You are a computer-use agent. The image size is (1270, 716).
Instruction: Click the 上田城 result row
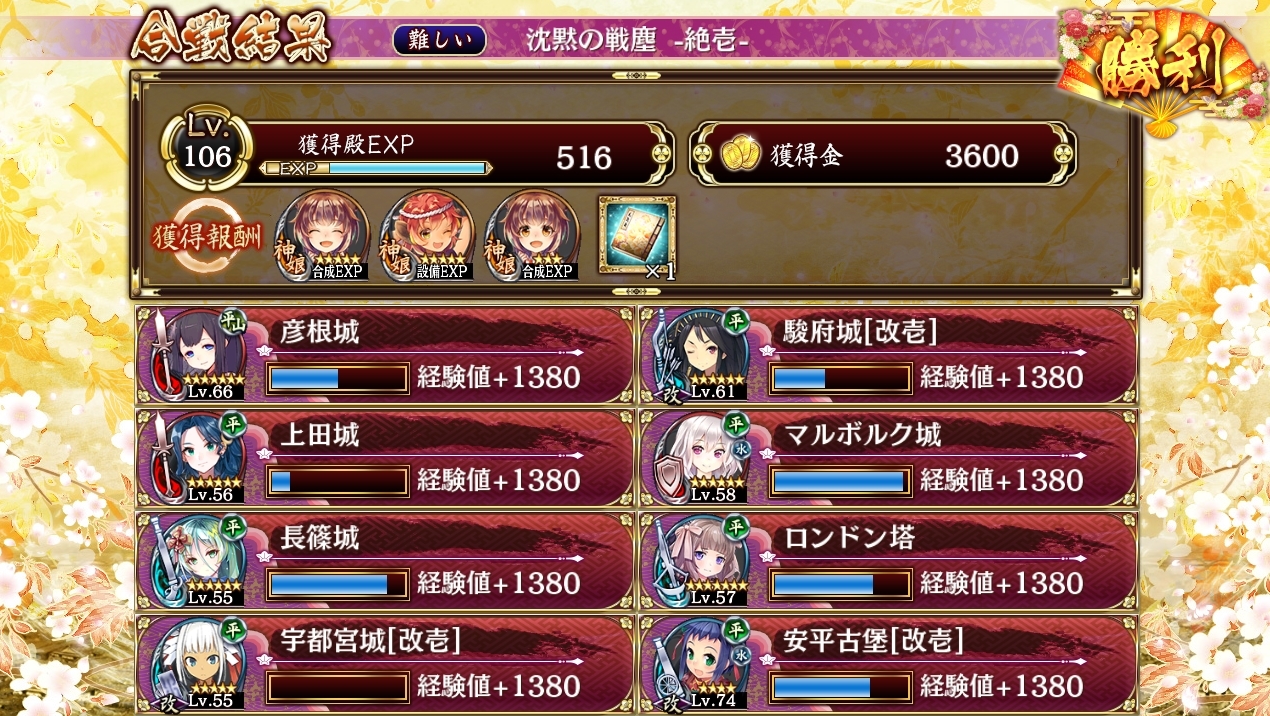click(385, 458)
